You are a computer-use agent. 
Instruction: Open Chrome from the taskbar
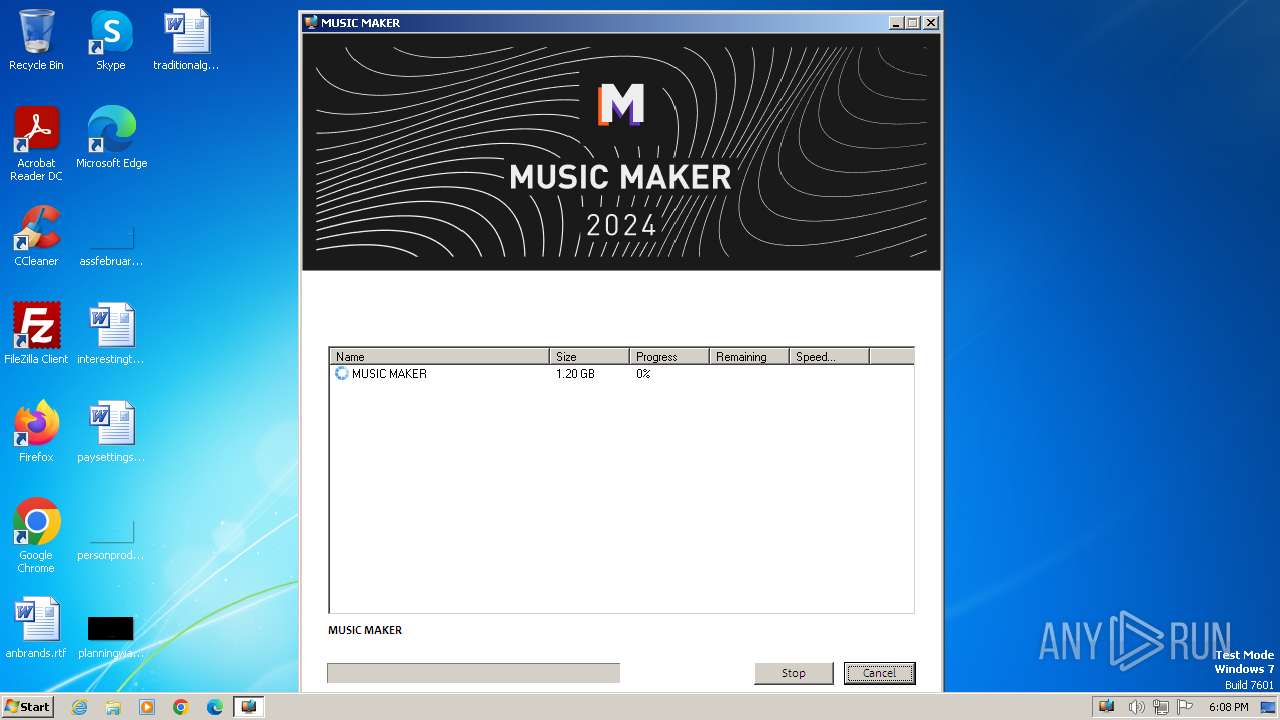(x=181, y=707)
